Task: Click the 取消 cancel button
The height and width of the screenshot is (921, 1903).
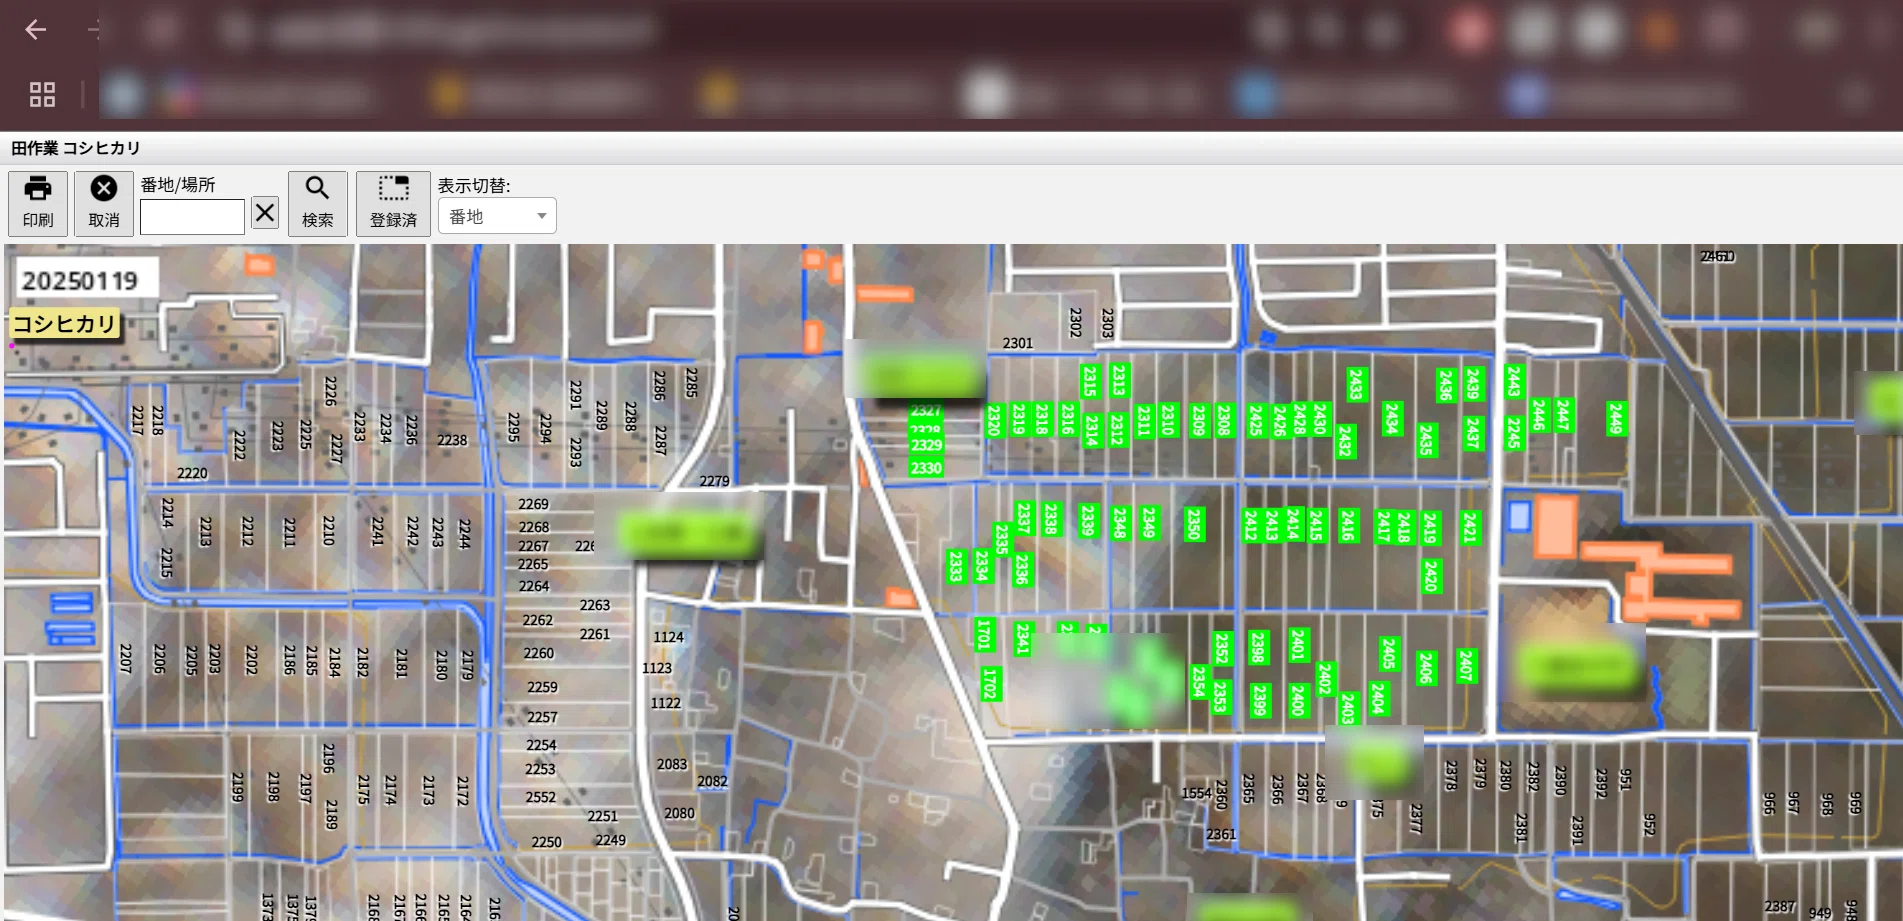Action: click(x=104, y=203)
